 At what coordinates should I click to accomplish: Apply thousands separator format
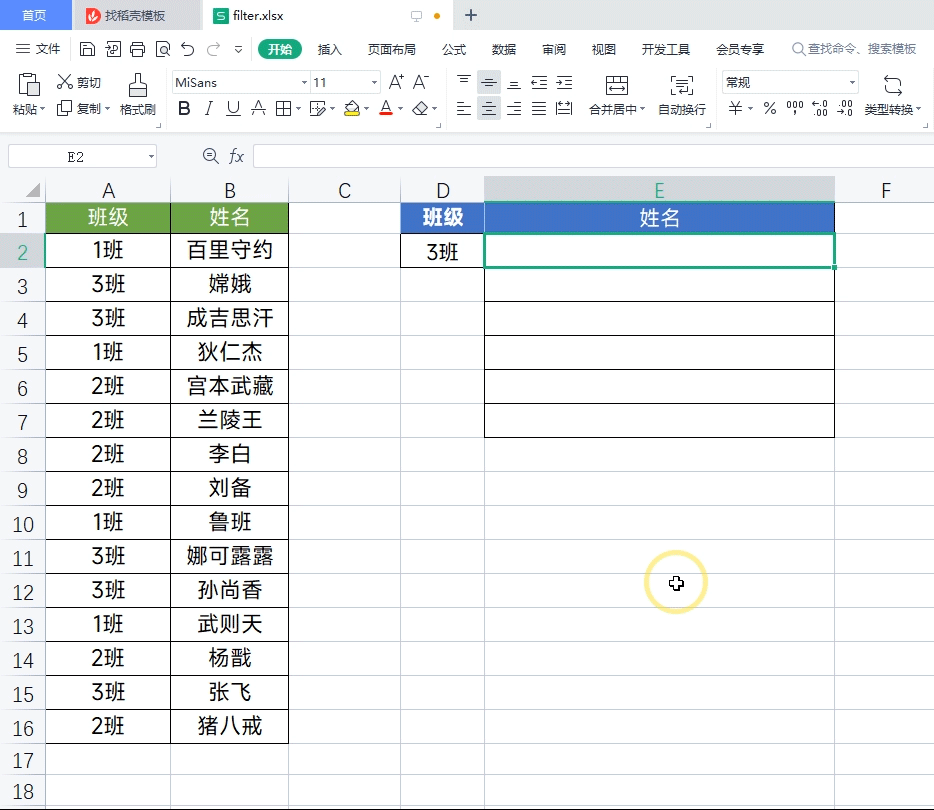point(795,108)
